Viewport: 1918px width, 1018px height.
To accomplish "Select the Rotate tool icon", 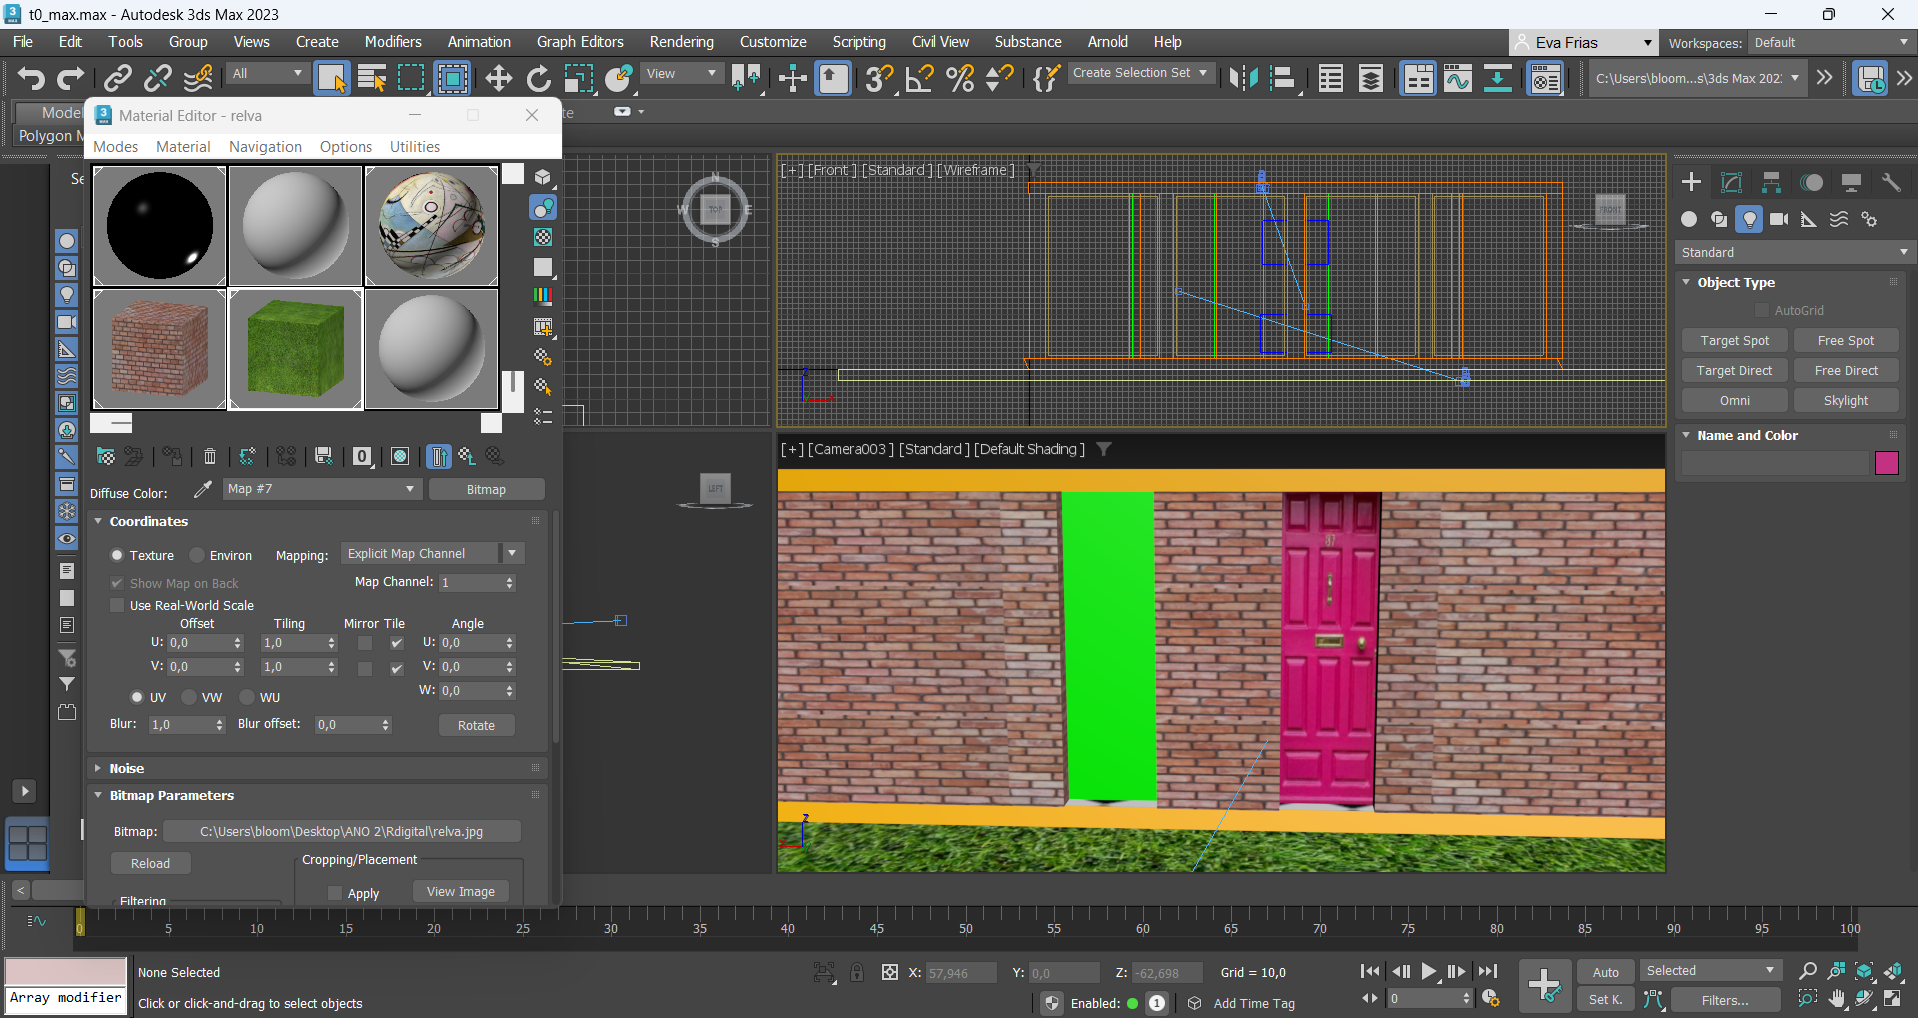I will click(x=539, y=78).
